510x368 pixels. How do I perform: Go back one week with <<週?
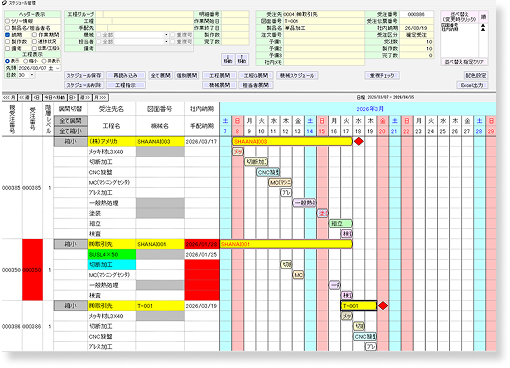click(x=24, y=98)
